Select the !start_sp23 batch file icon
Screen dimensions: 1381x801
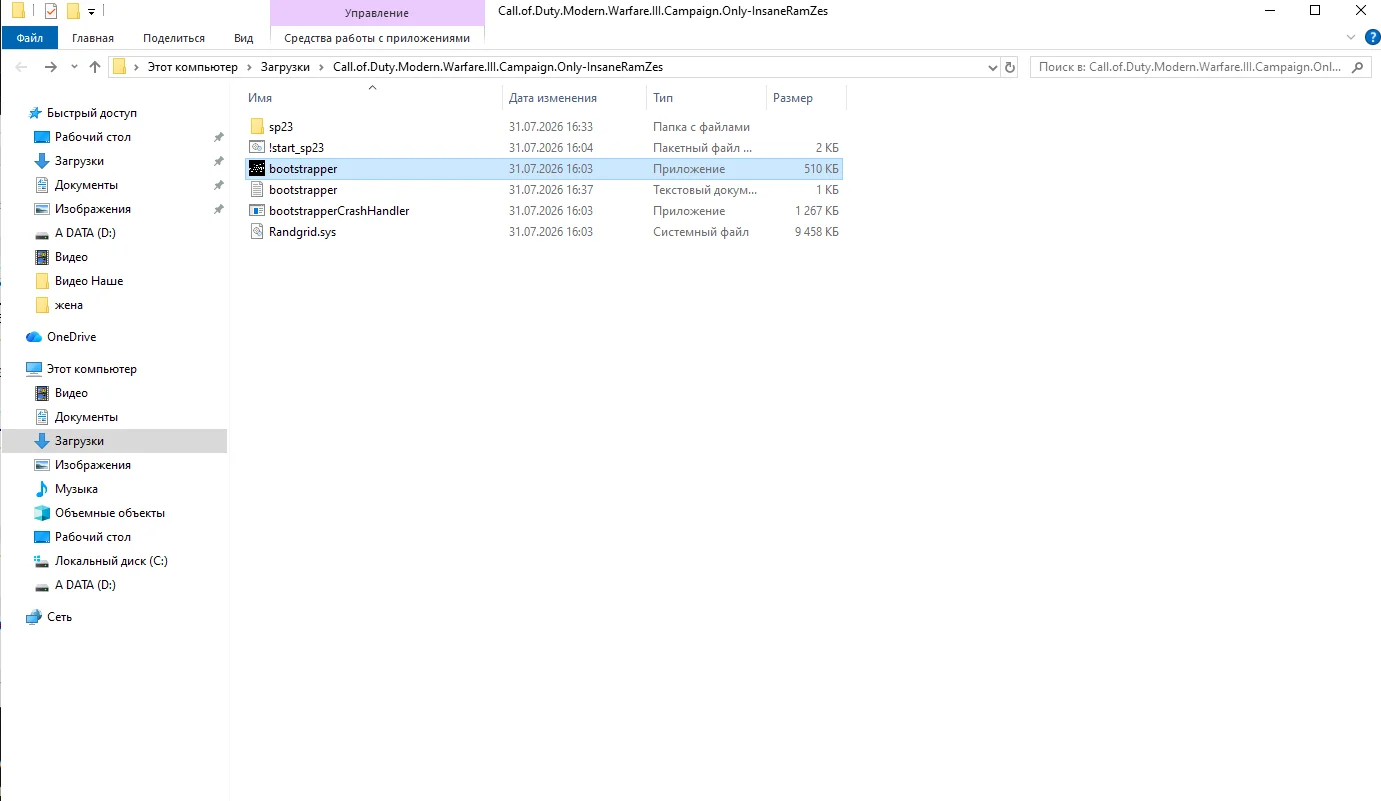tap(257, 148)
